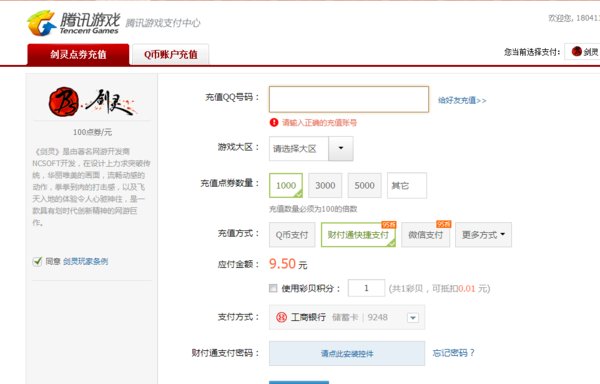
Task: Click the 请输入正确的充值账号 error message
Action: pos(319,122)
